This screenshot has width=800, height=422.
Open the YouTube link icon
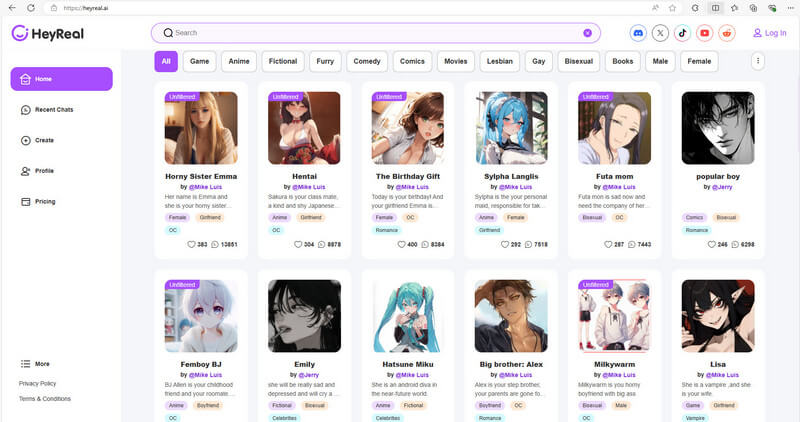tap(705, 33)
